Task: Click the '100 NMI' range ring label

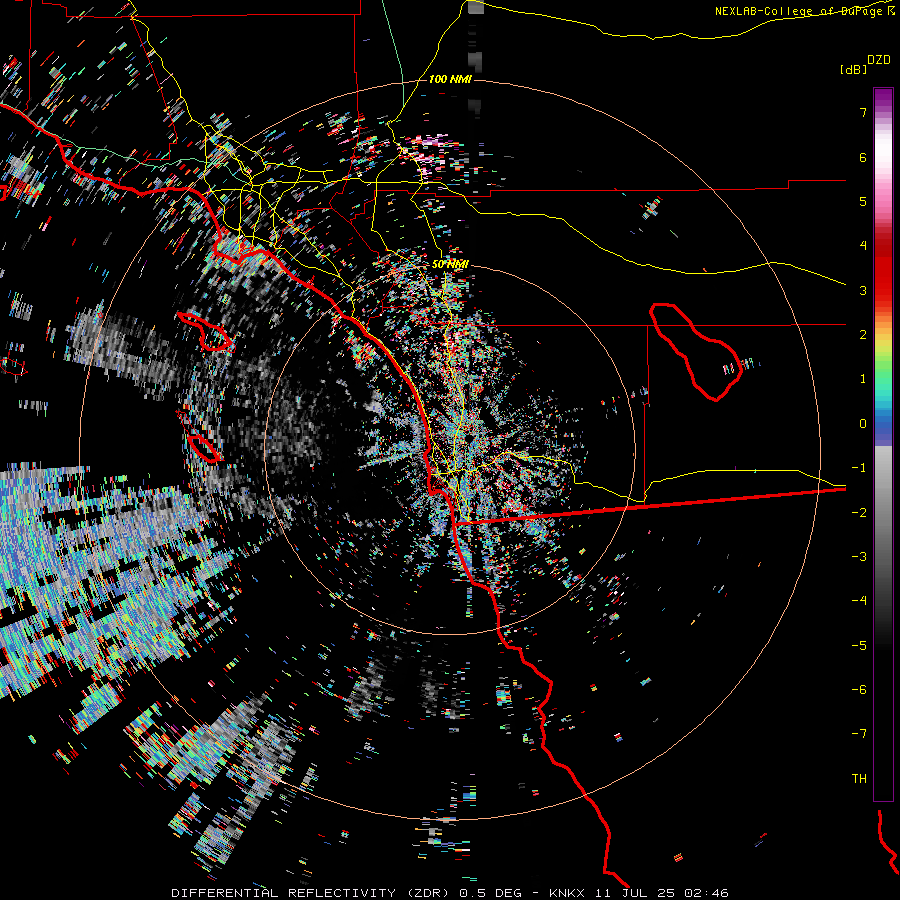Action: click(x=450, y=79)
